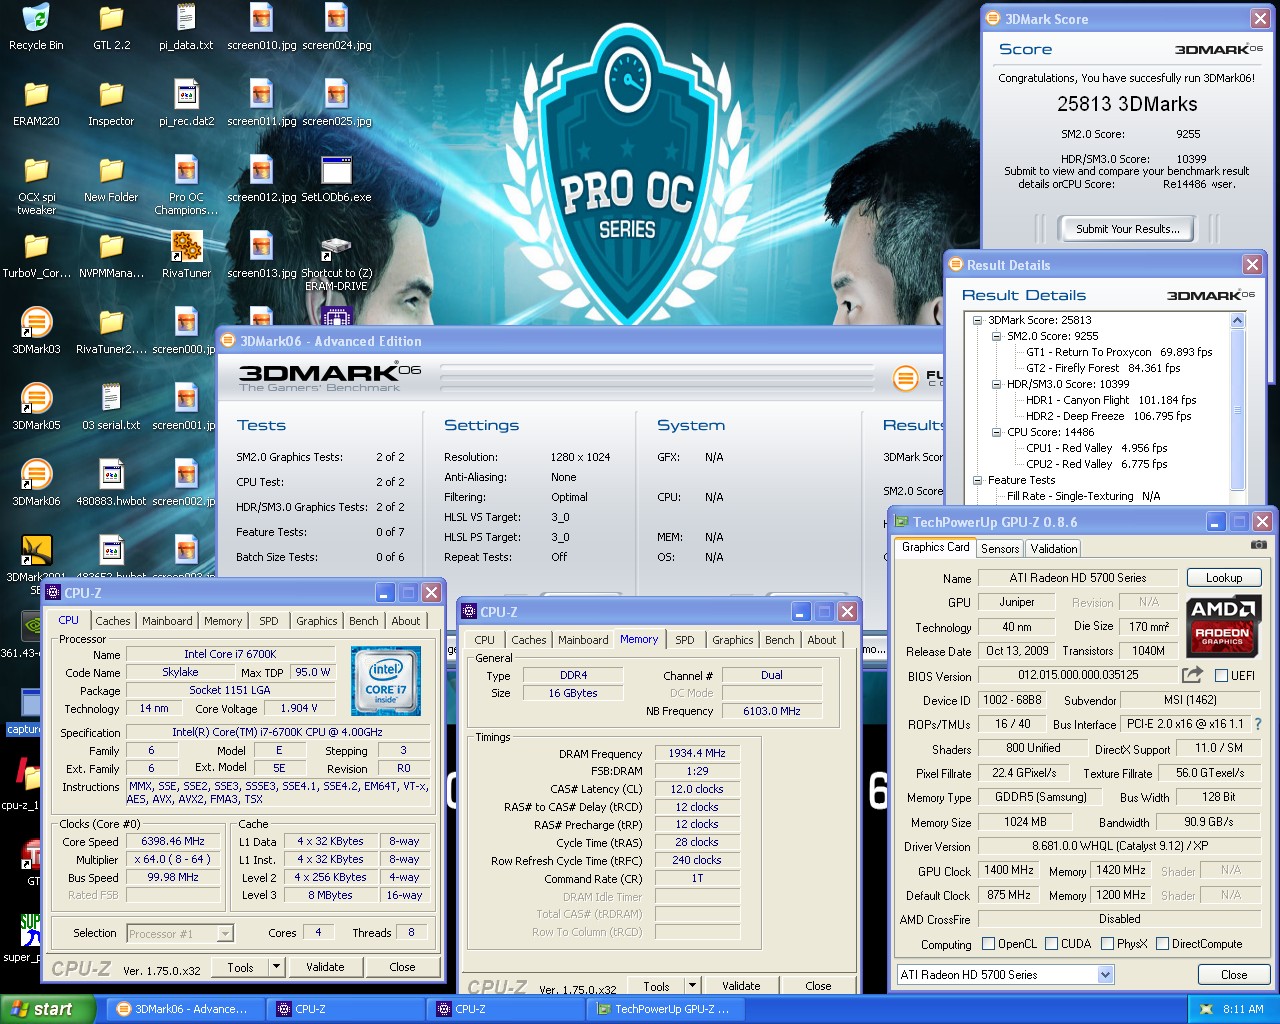Open the Processor #1 selection dropdown
The height and width of the screenshot is (1024, 1280).
180,933
